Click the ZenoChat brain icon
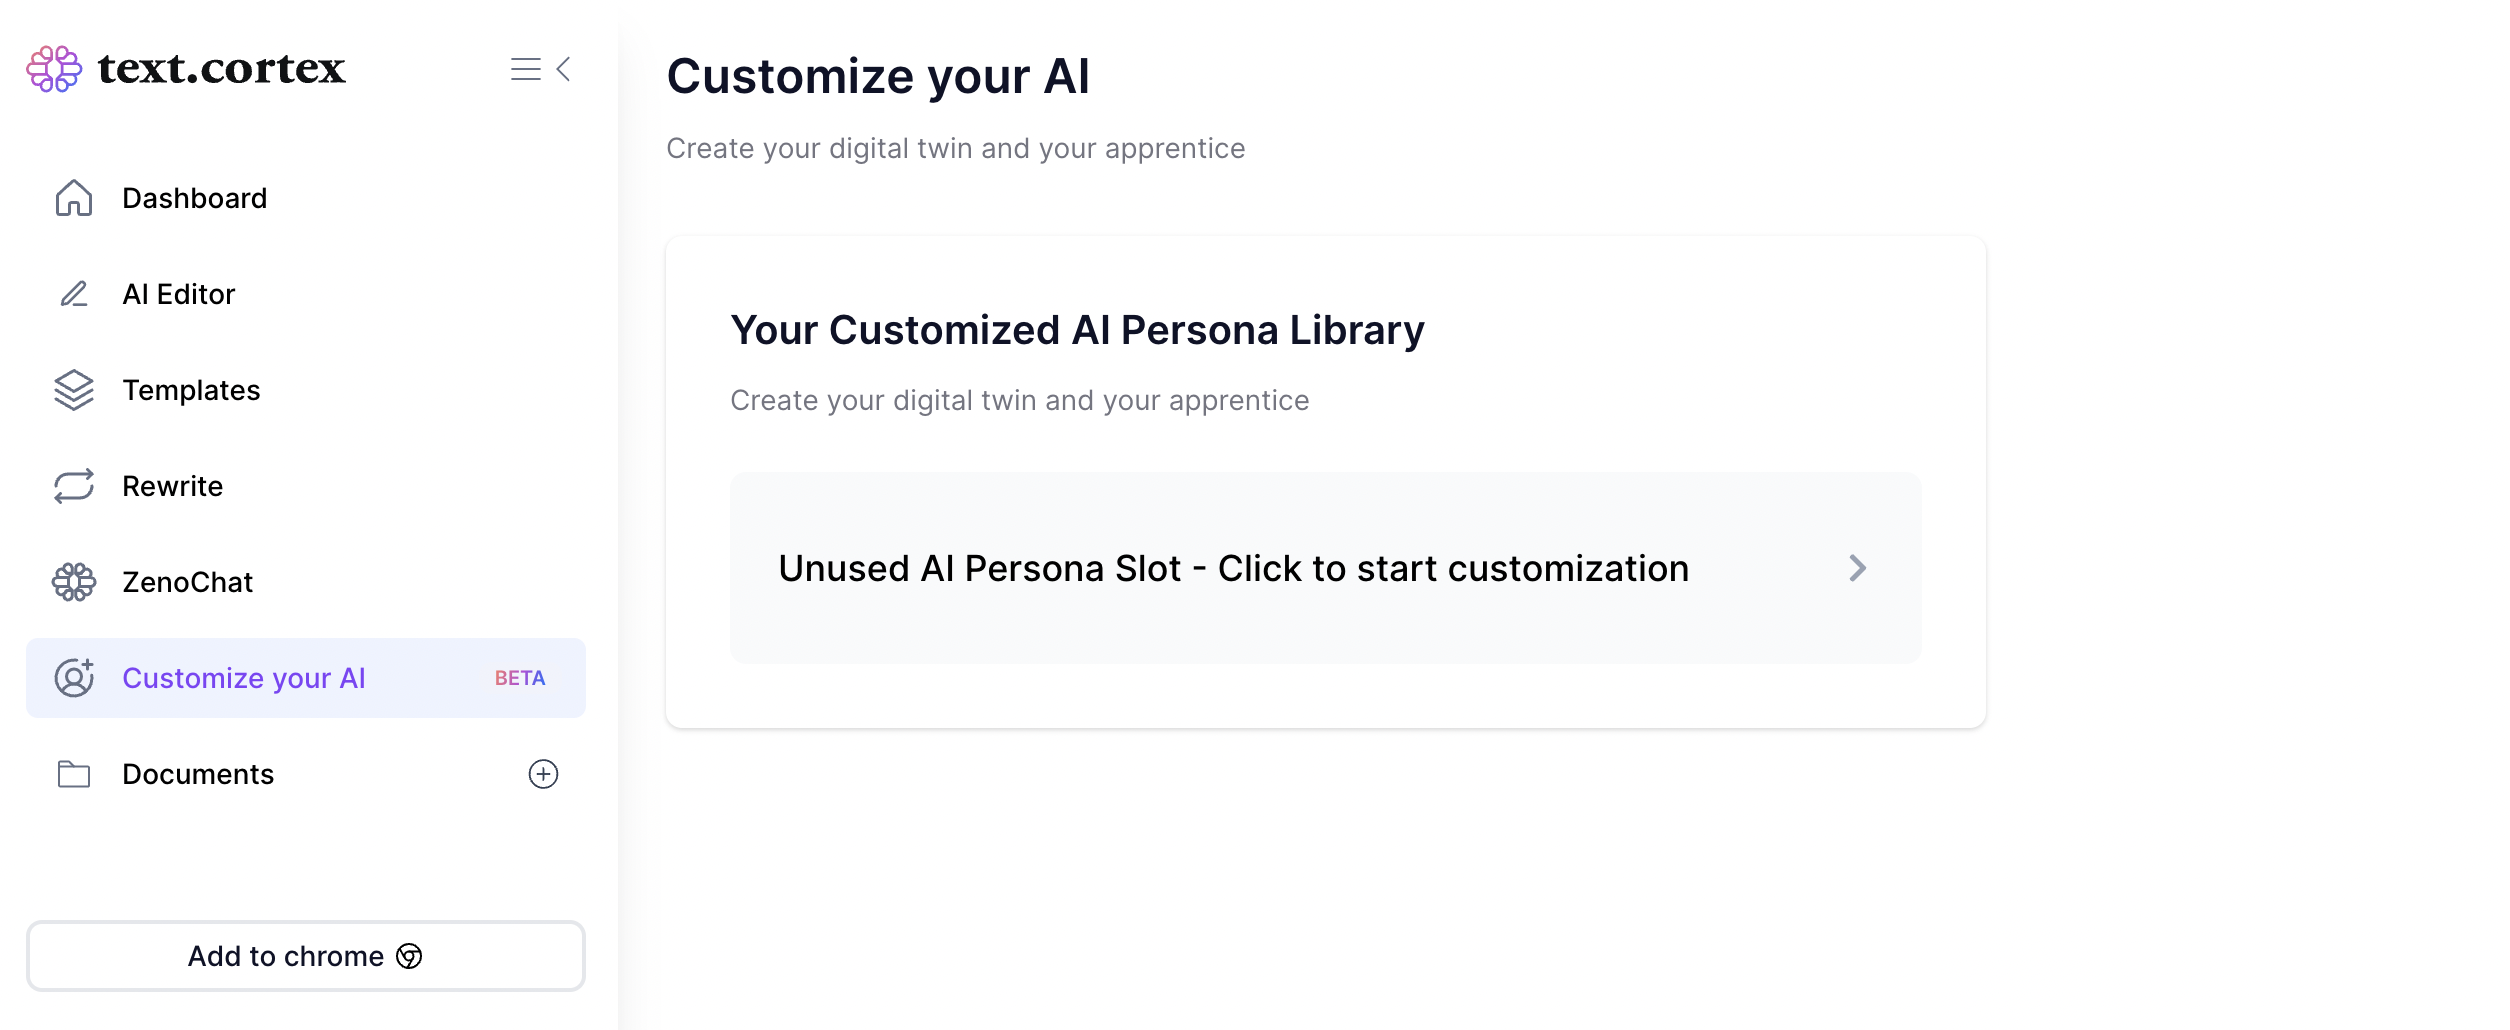This screenshot has height=1030, width=2510. point(74,582)
